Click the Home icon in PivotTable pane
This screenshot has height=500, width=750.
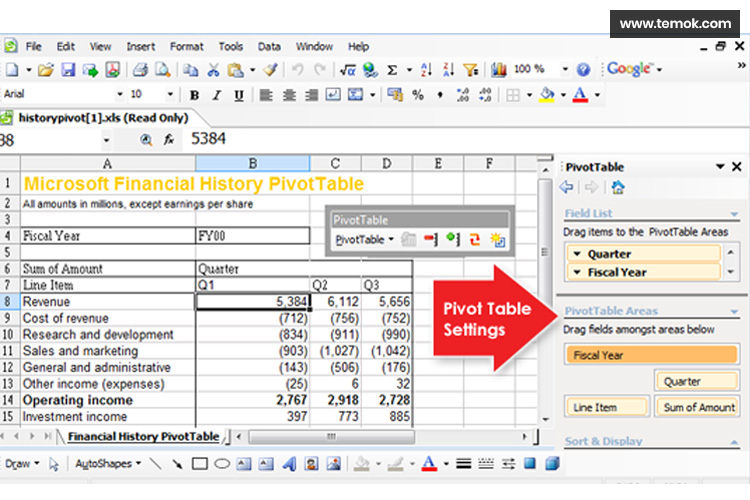click(618, 187)
